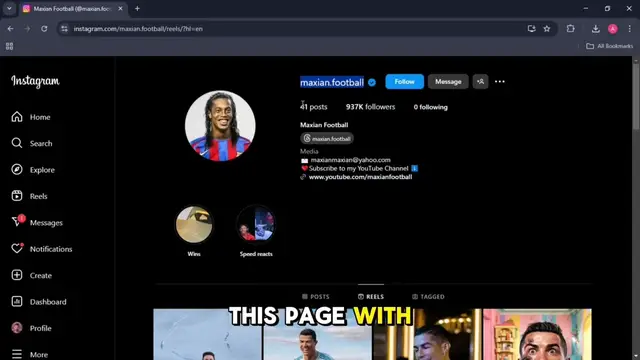Open Dashboard in sidebar

(39, 302)
